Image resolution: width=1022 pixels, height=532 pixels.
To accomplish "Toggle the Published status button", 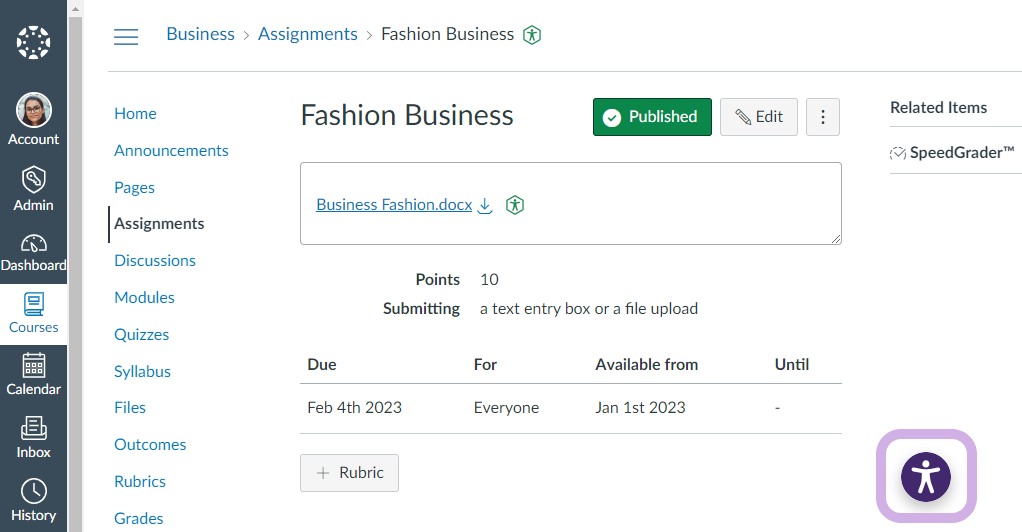I will [x=652, y=117].
